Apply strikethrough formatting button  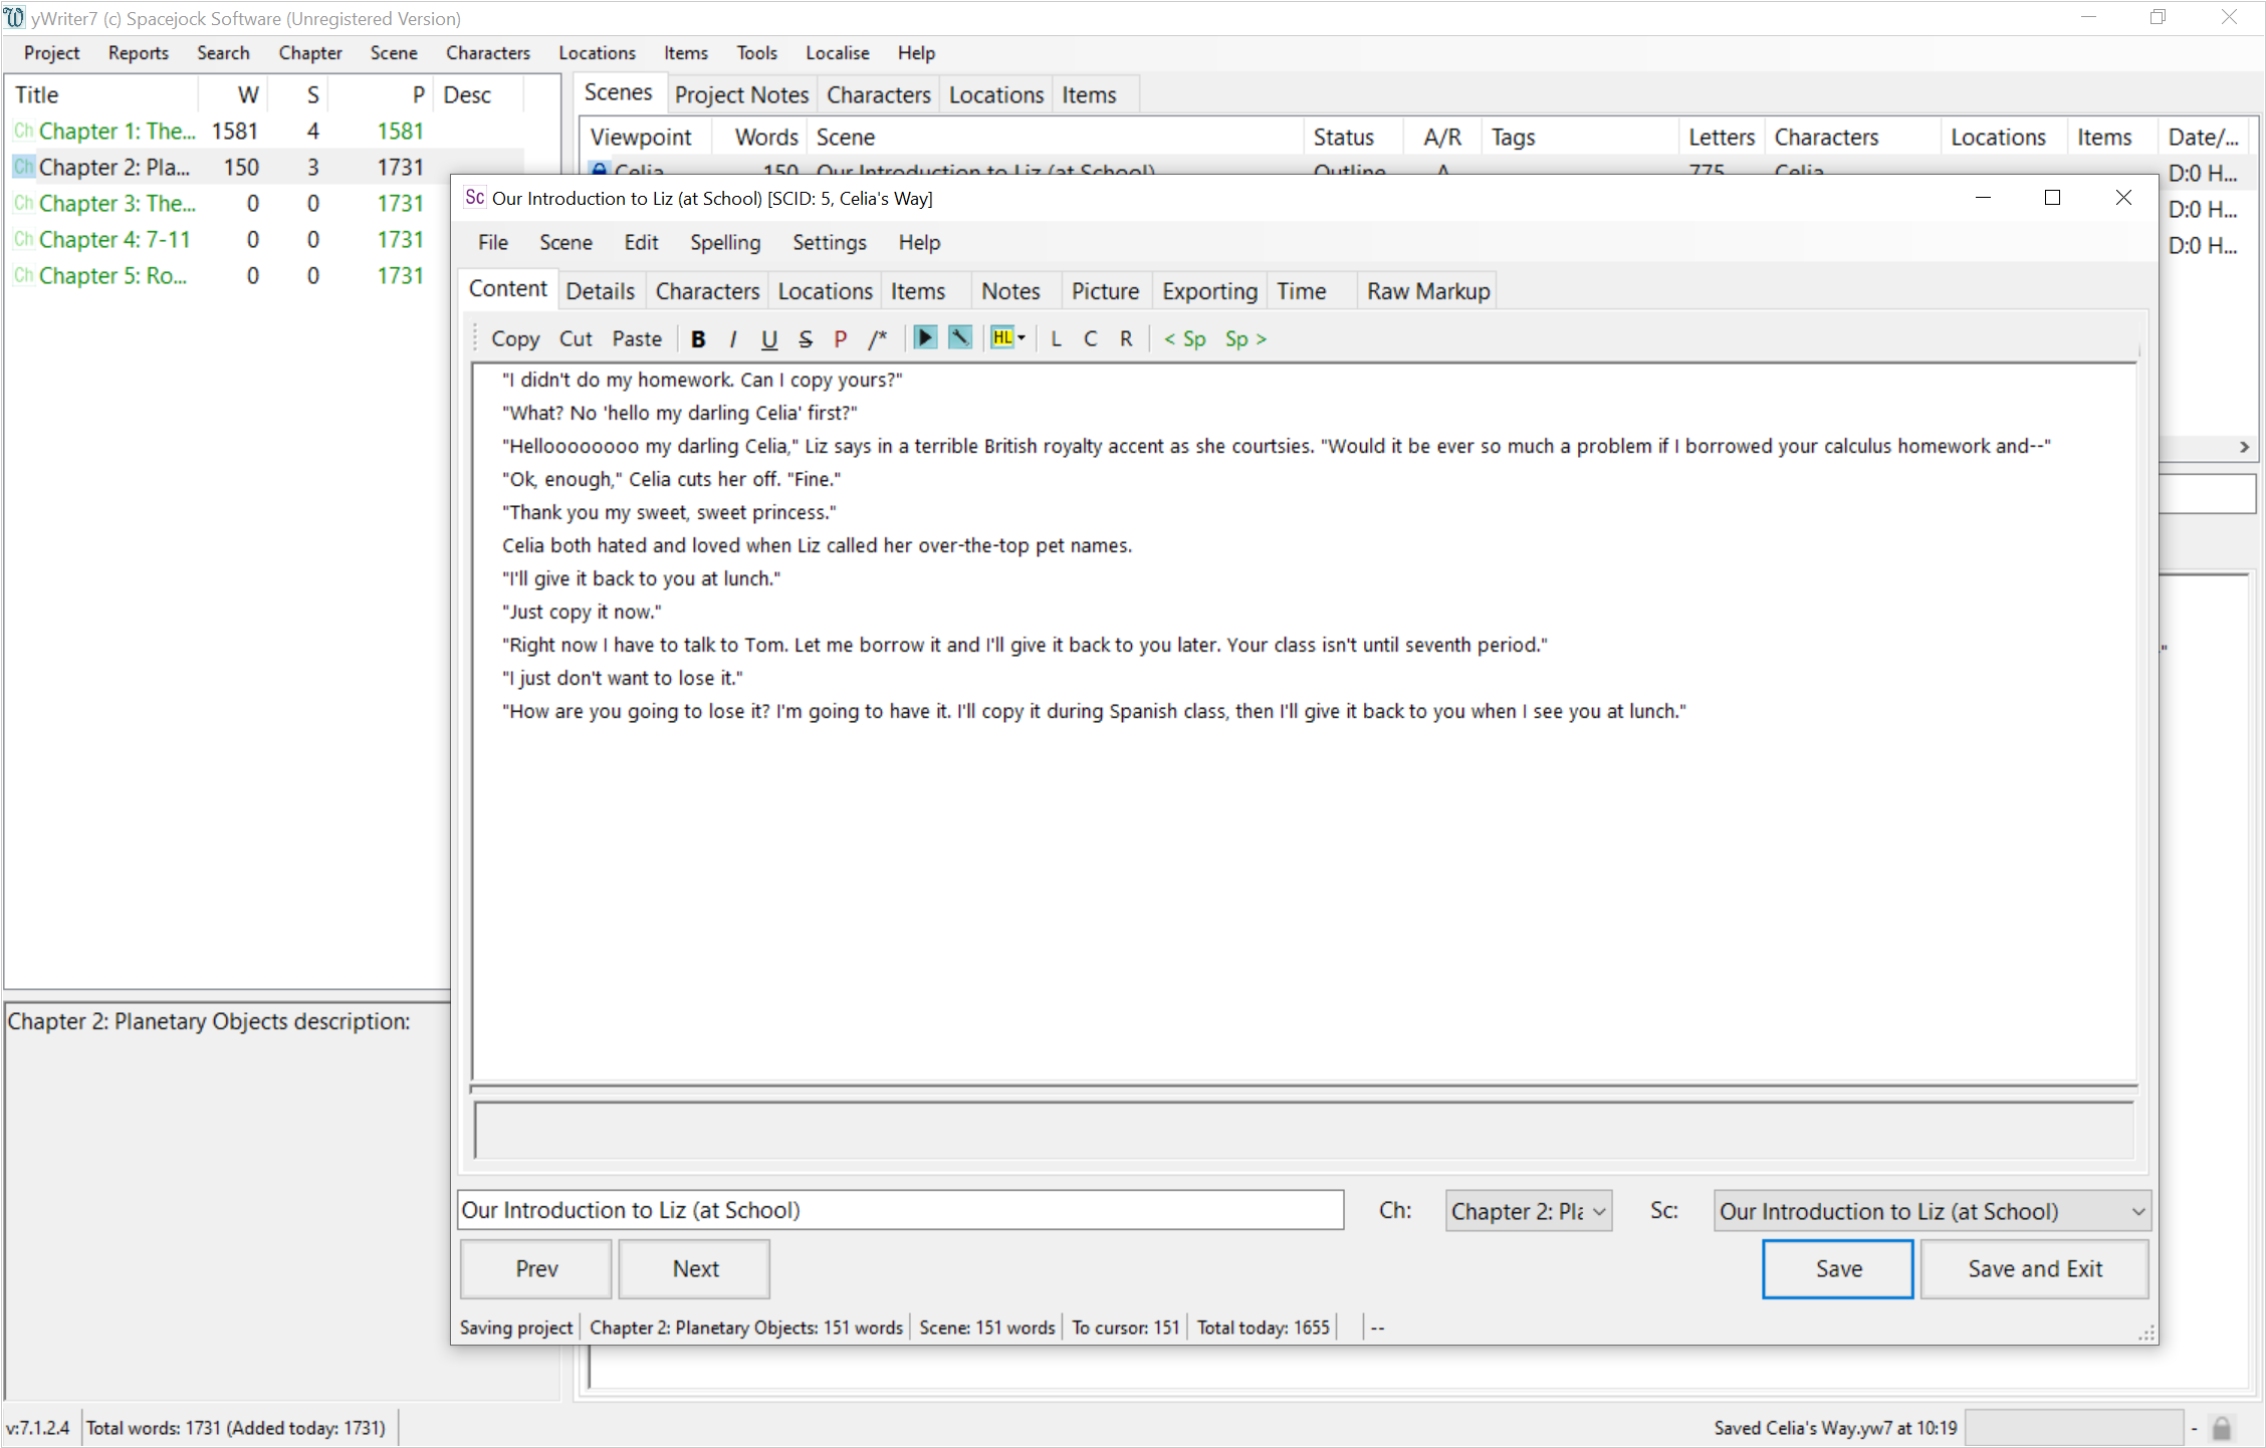pos(805,339)
